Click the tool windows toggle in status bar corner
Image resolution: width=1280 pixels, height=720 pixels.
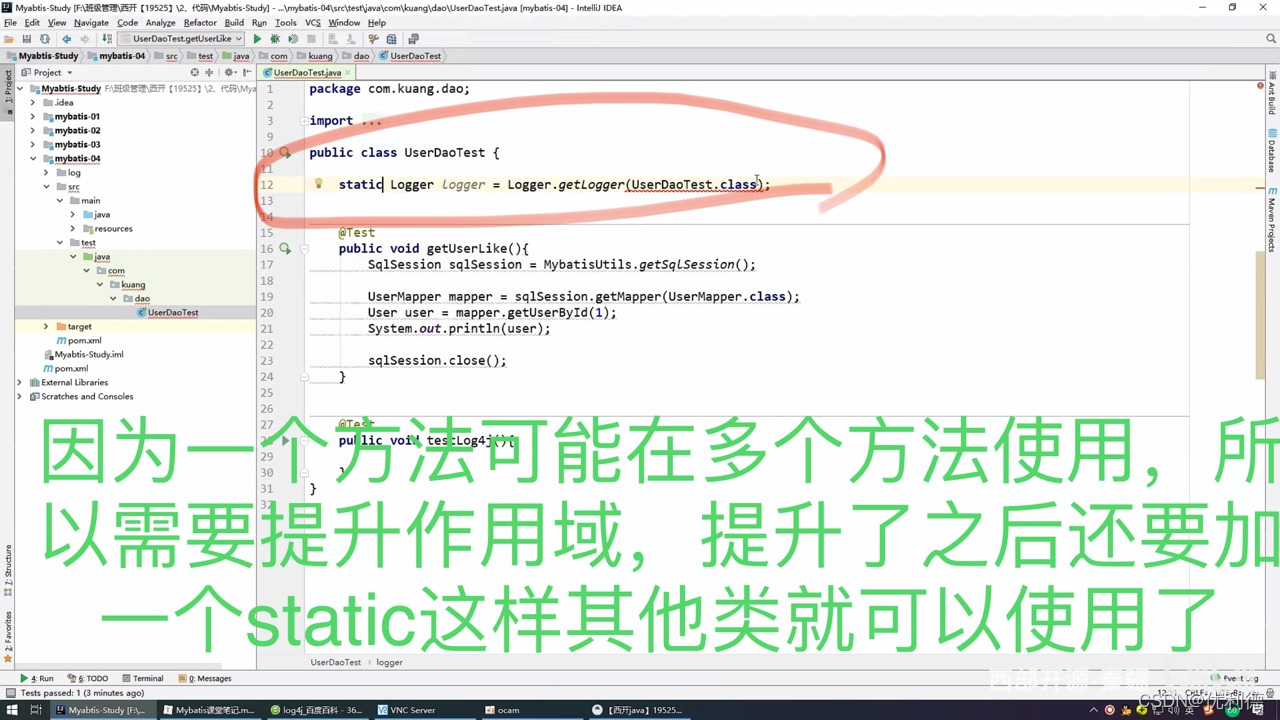(9, 693)
